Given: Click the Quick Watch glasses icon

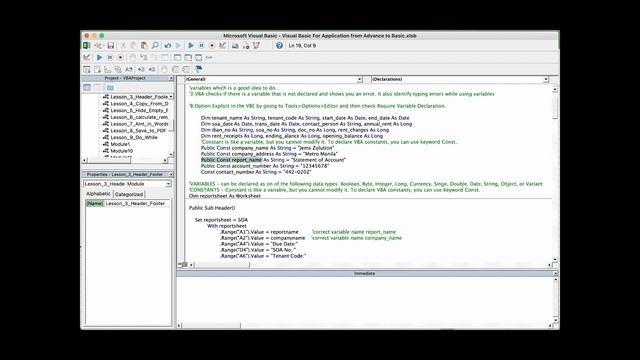Looking at the screenshot, I should pyautogui.click(x=209, y=57).
